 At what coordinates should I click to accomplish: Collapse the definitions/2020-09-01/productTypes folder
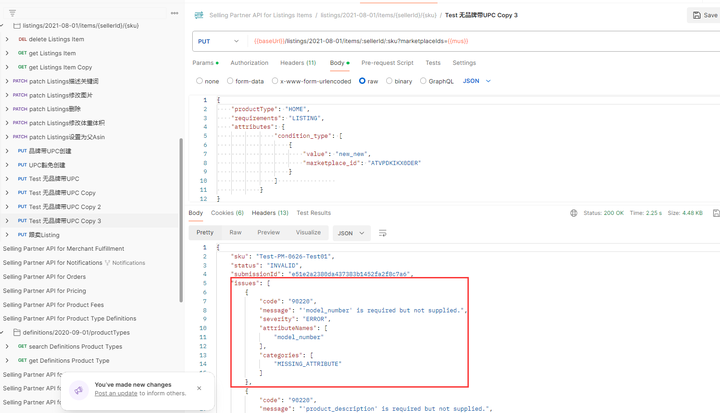tap(2, 333)
